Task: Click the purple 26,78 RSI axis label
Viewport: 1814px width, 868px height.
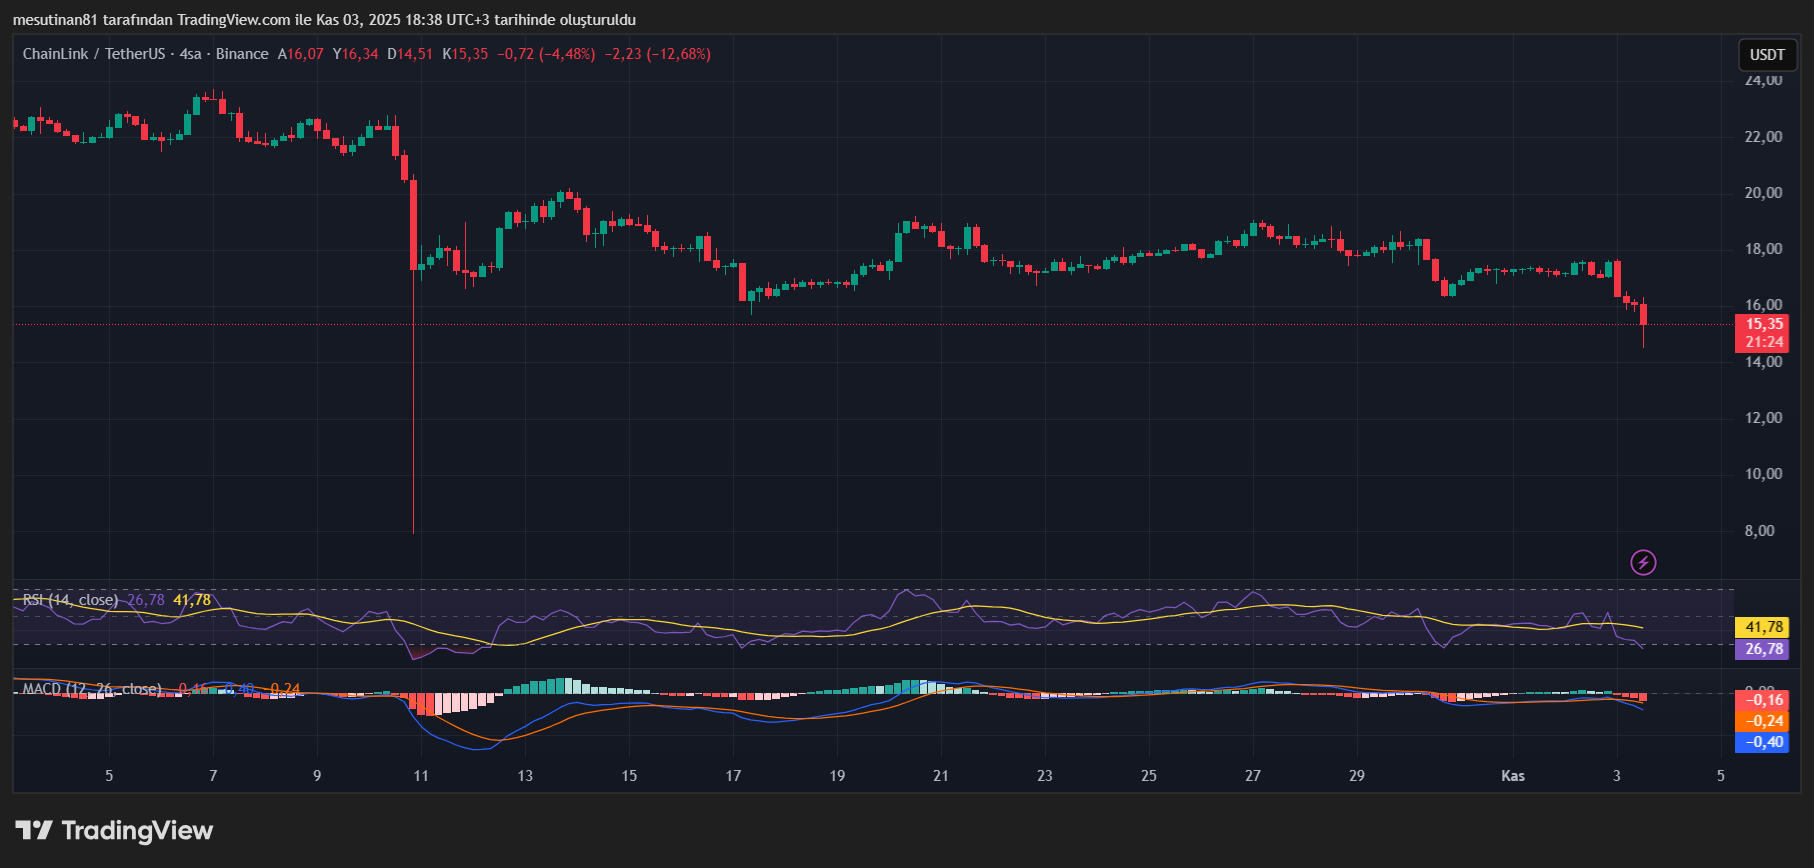Action: 1764,649
